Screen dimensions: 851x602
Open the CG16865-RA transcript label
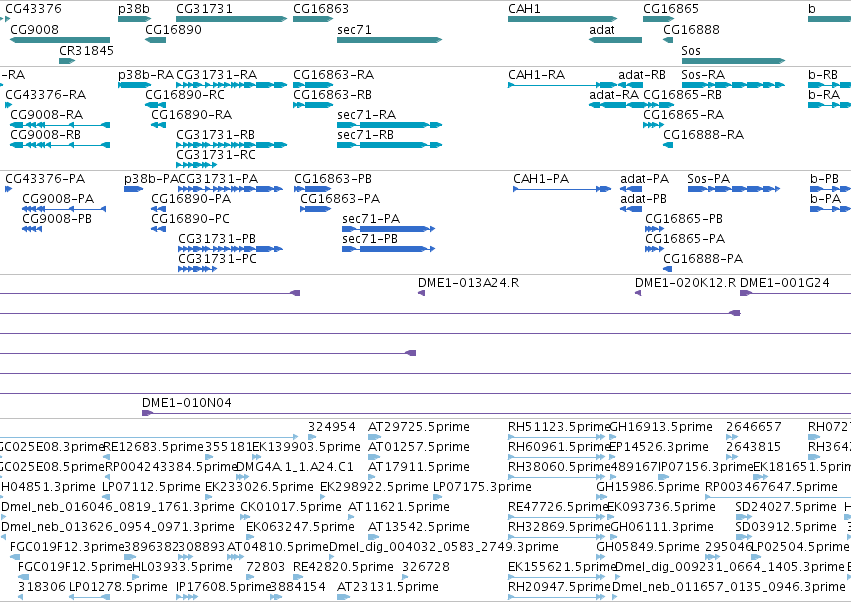pos(683,115)
